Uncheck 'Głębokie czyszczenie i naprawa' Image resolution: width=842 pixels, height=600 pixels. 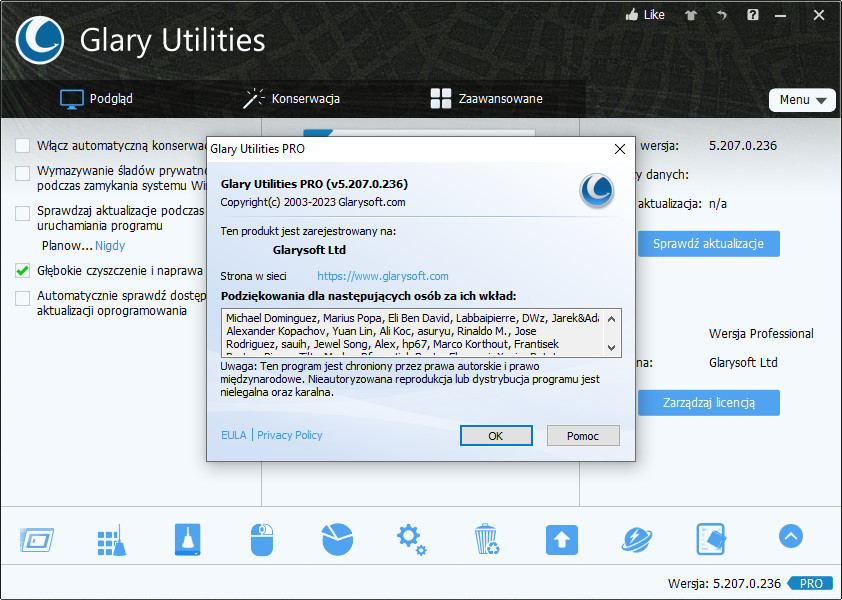point(23,270)
